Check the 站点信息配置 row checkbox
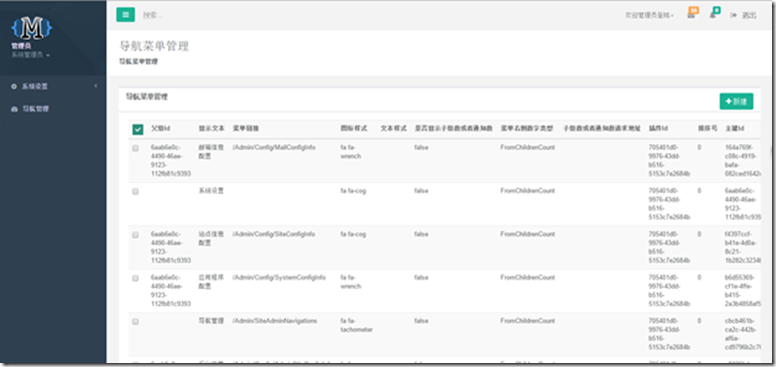The height and width of the screenshot is (367, 776). tap(136, 235)
